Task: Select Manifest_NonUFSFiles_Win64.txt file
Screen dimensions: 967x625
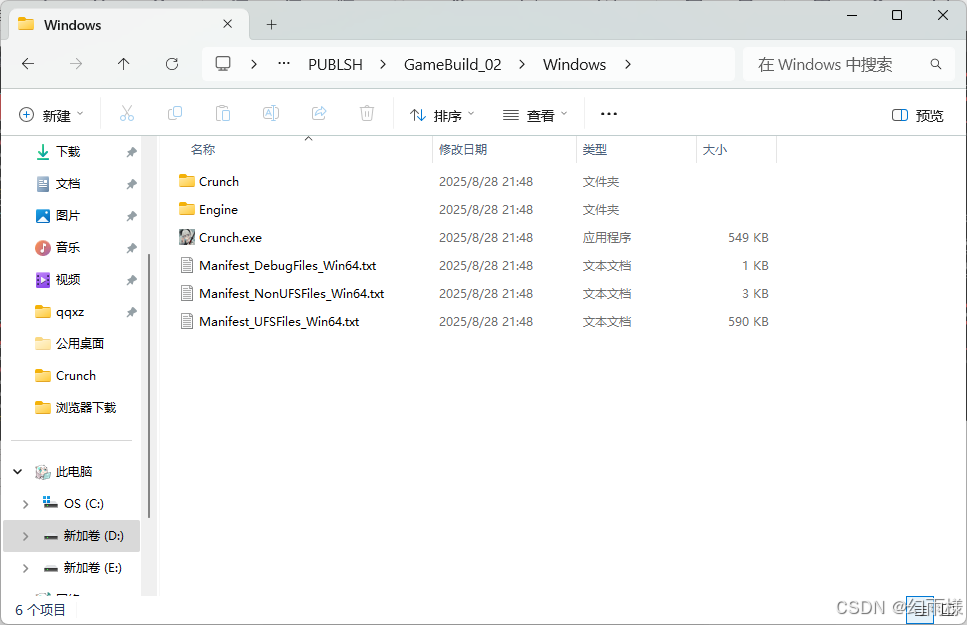Action: point(291,293)
